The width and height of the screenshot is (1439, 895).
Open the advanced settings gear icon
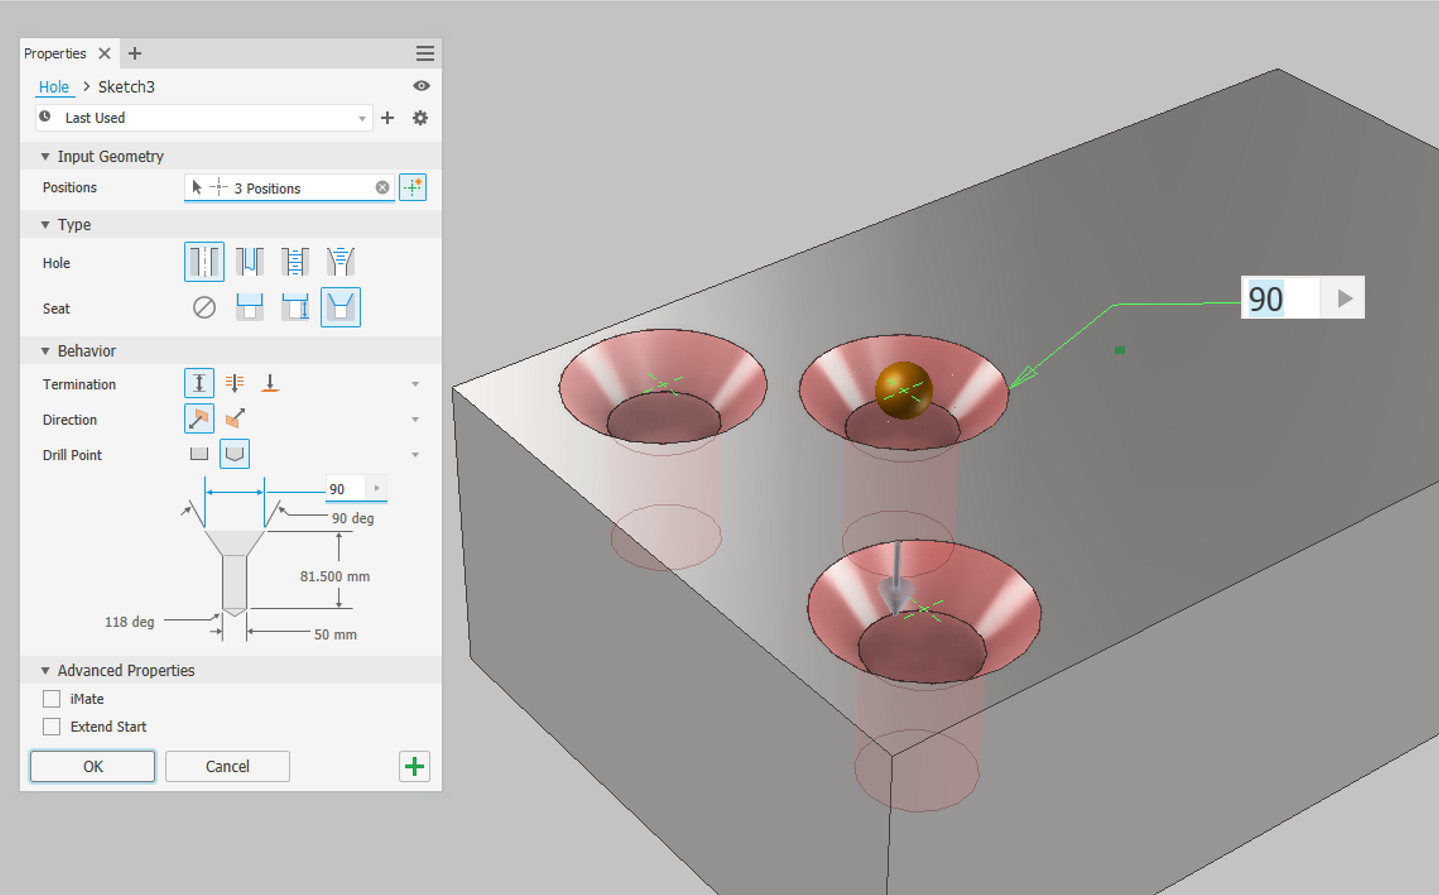(420, 118)
